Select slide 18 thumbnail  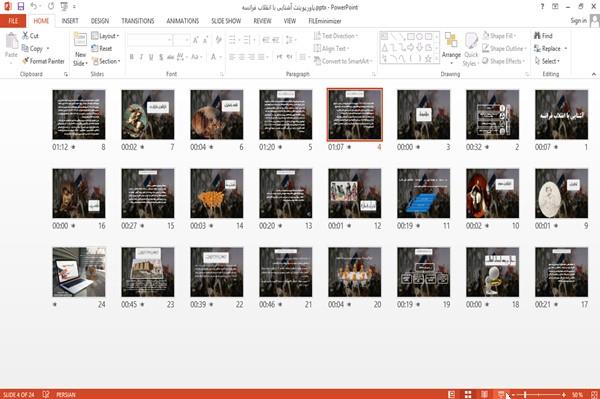(492, 272)
